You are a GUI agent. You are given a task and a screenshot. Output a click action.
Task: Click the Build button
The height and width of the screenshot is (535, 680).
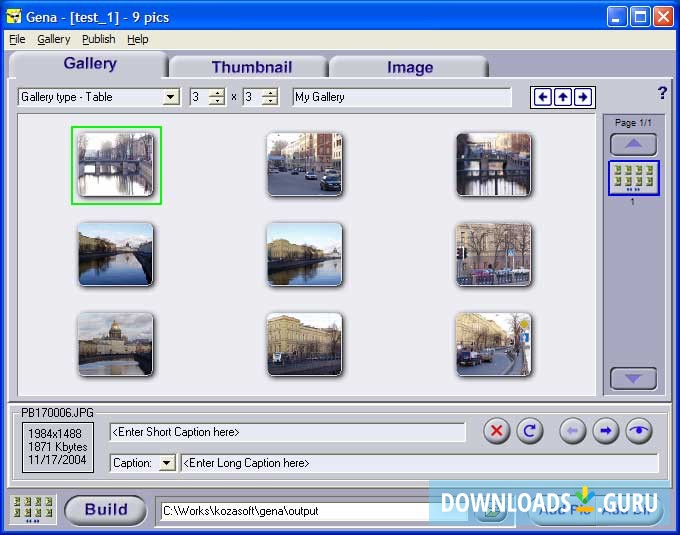106,510
